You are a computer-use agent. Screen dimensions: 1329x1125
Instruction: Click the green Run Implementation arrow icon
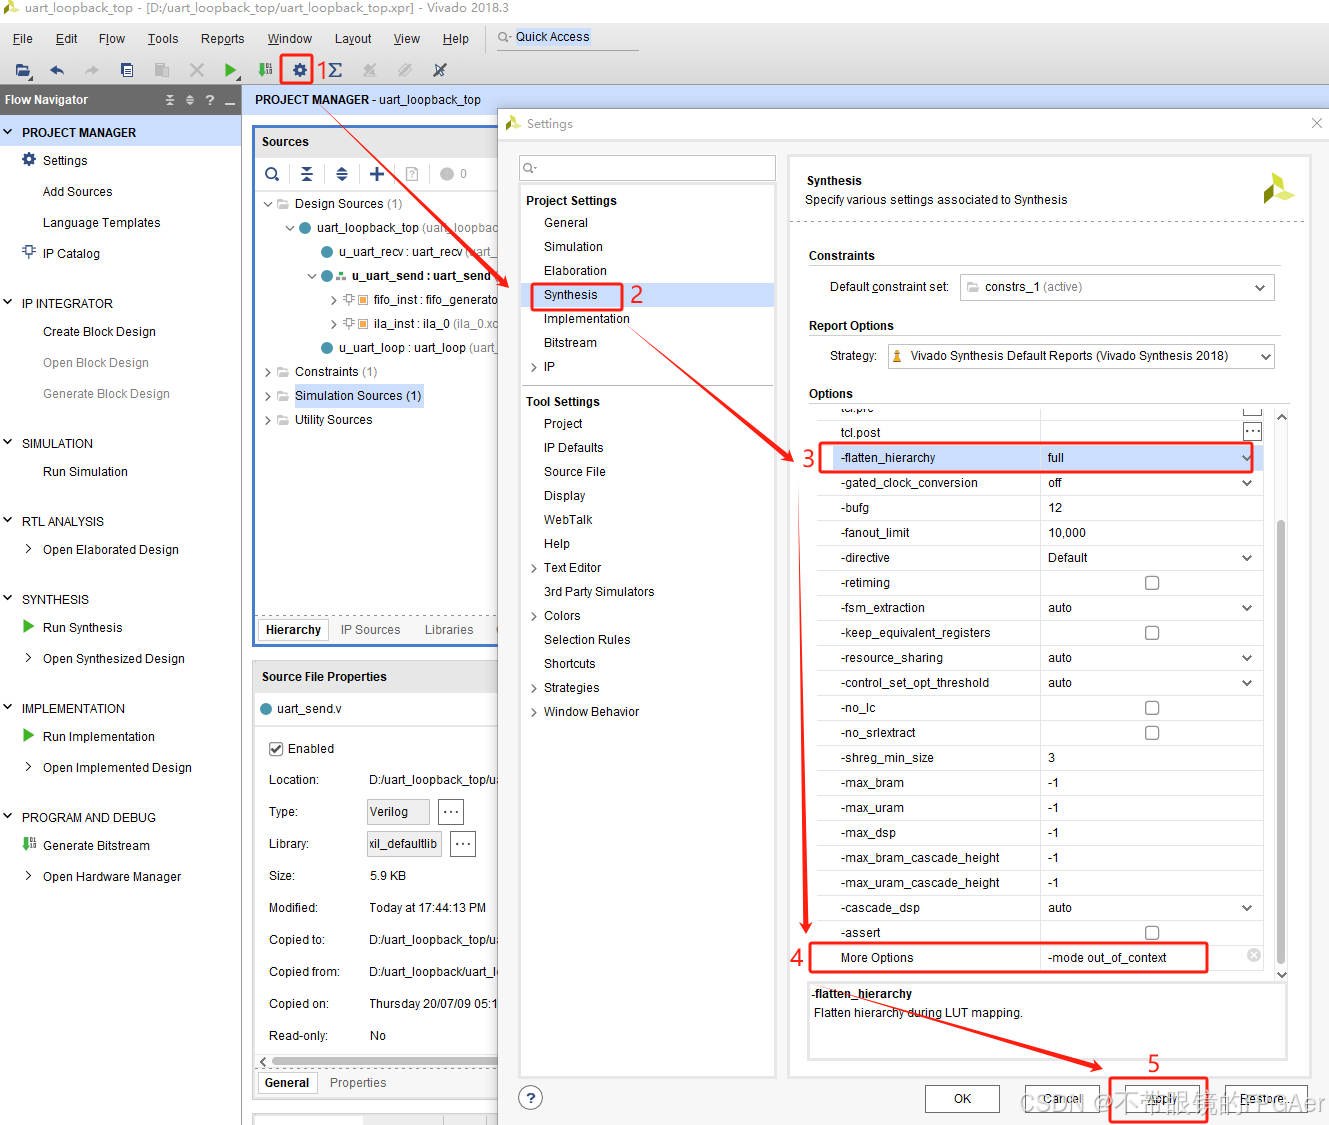click(x=29, y=736)
